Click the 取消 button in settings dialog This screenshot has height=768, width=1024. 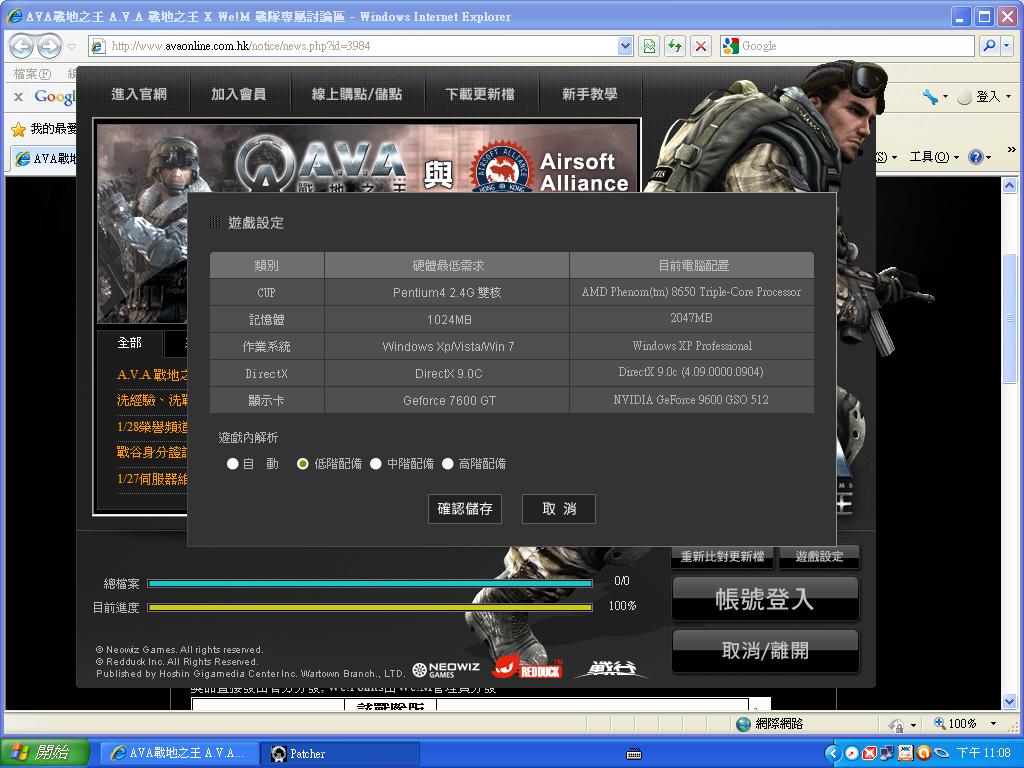coord(558,509)
